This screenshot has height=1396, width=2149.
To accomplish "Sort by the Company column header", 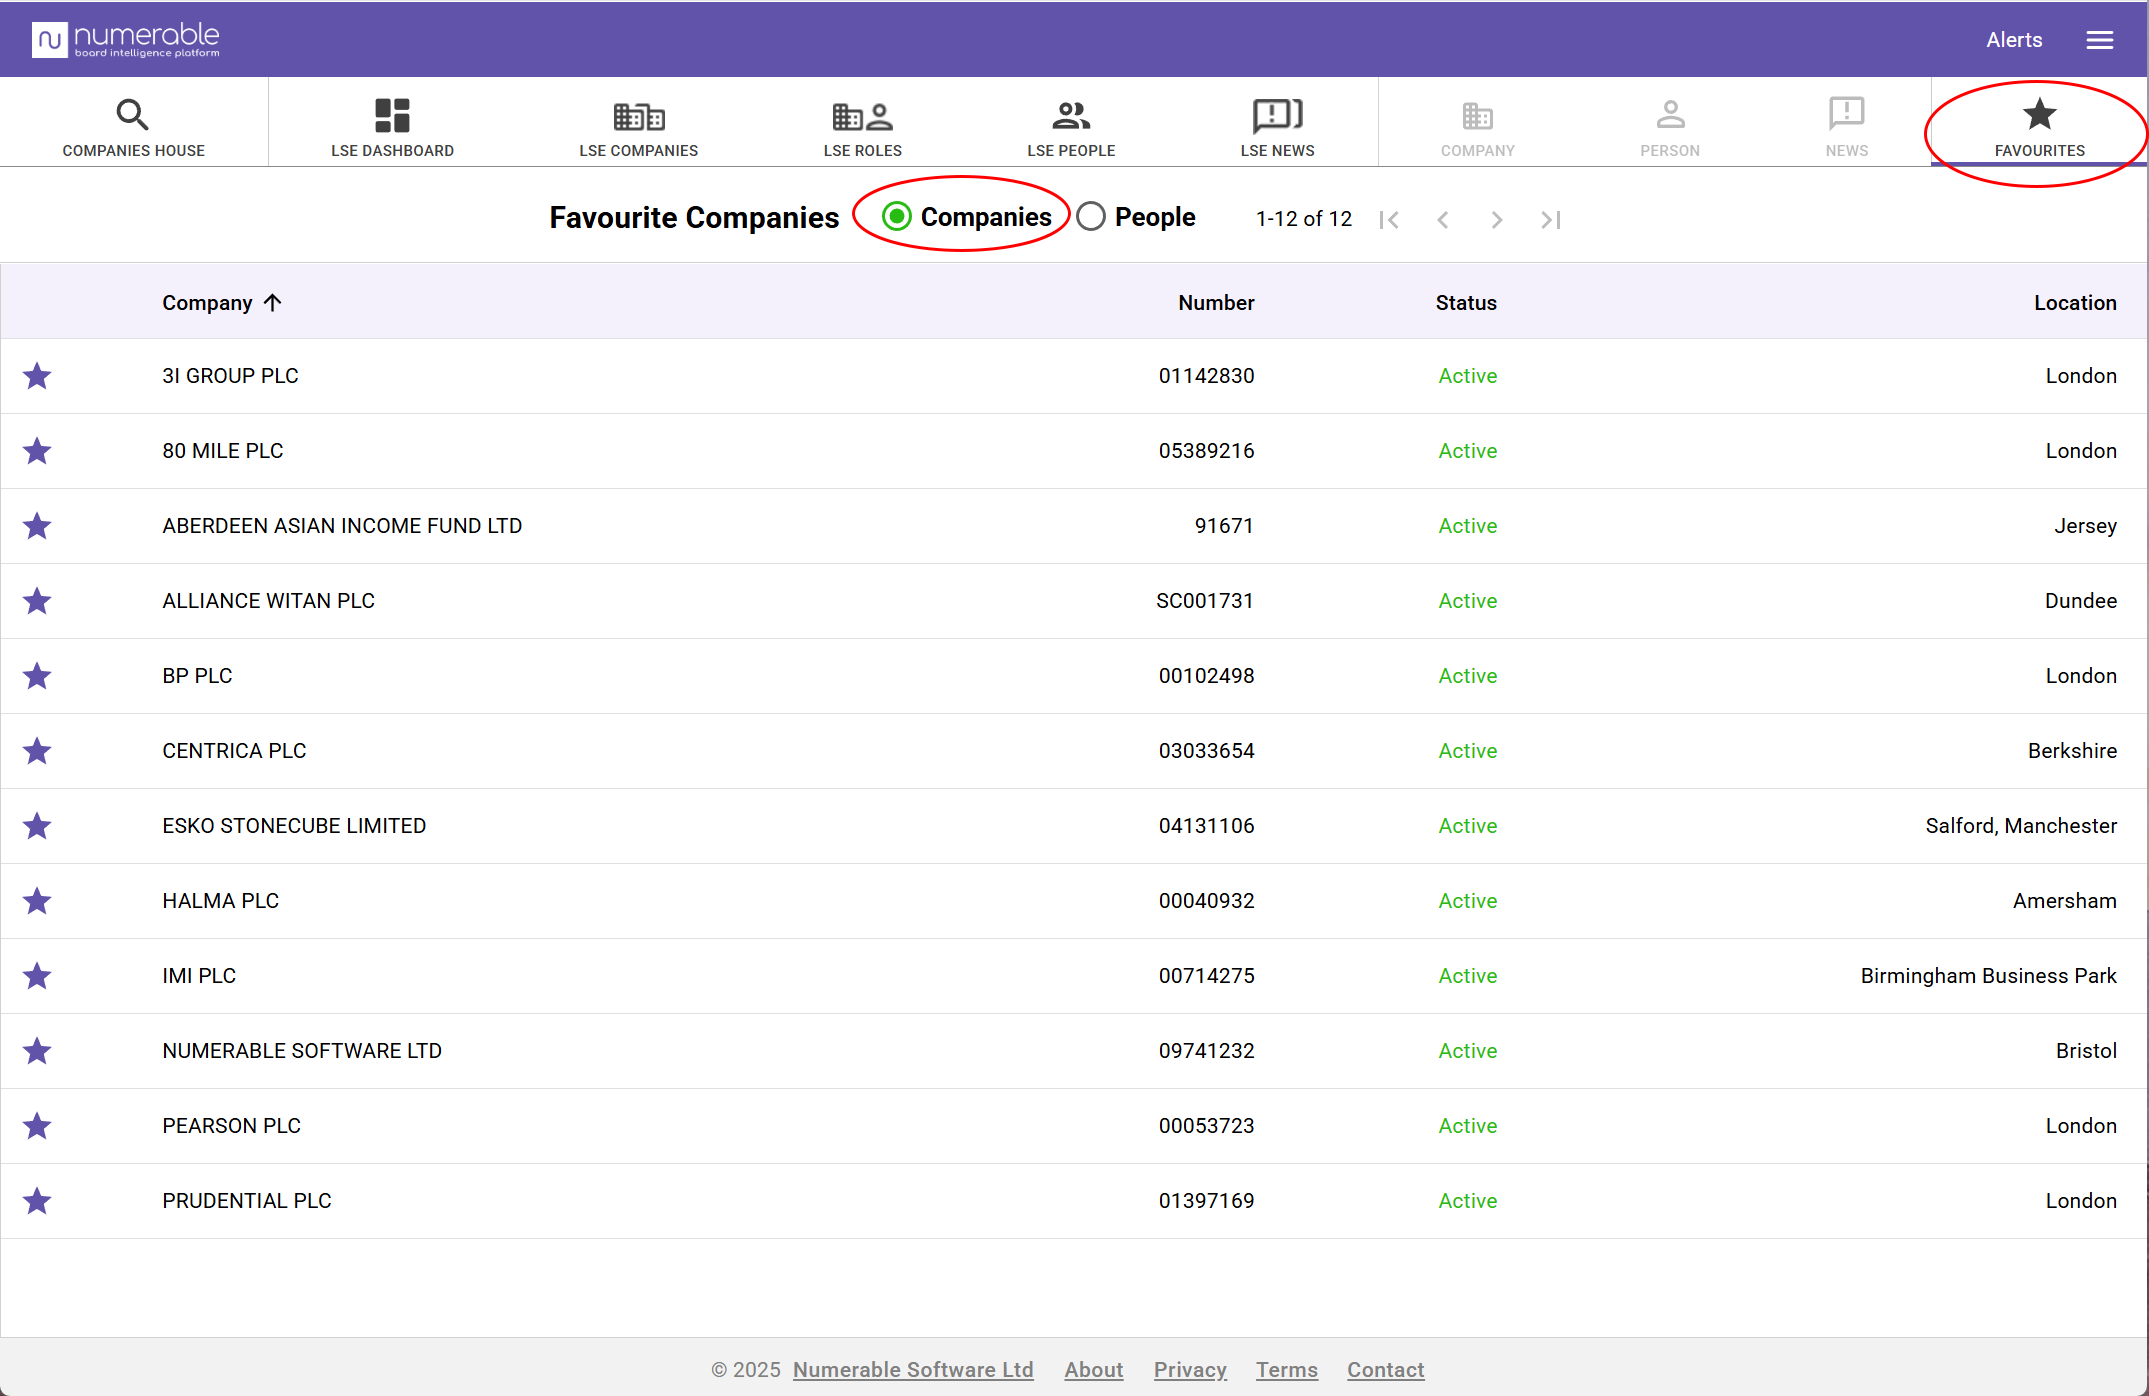I will click(x=208, y=303).
